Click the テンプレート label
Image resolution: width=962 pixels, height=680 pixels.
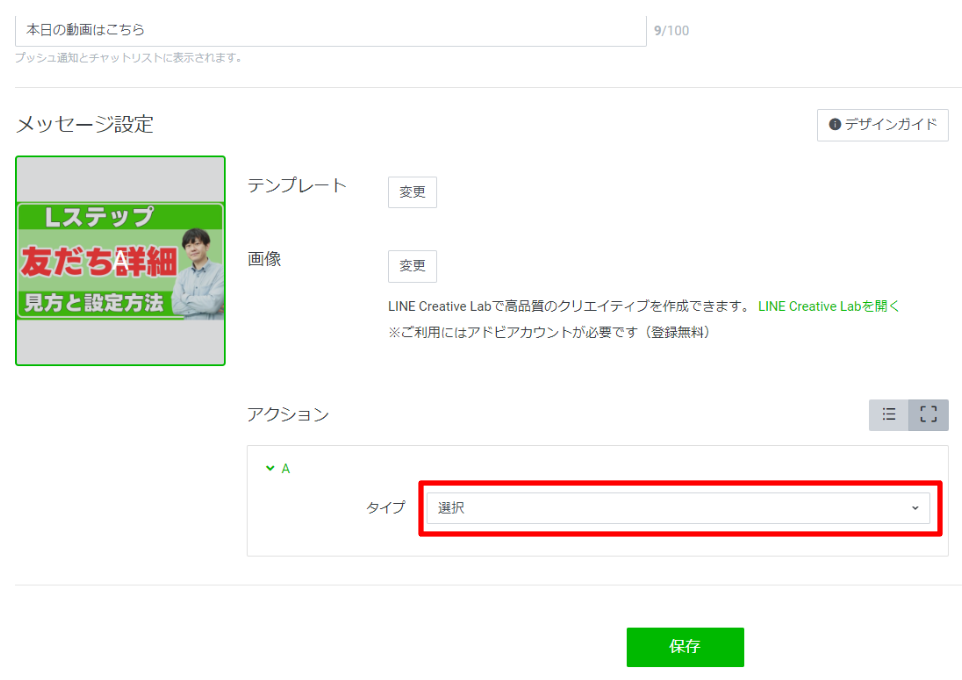[x=297, y=185]
